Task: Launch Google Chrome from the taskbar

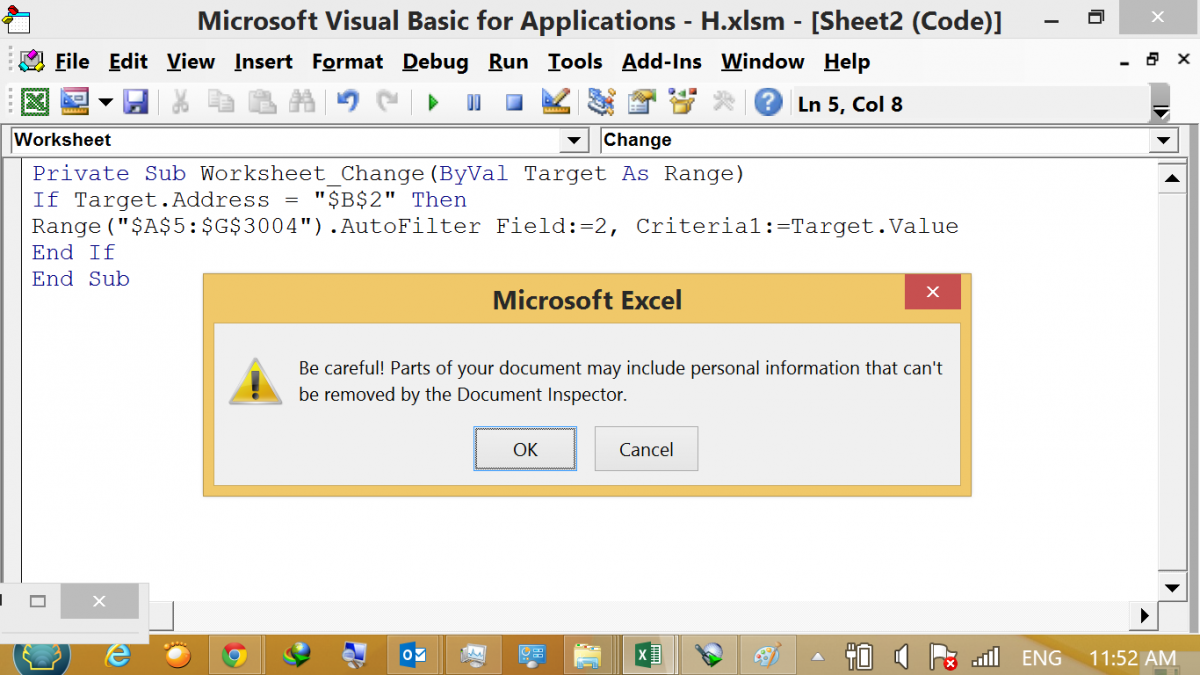Action: point(235,655)
